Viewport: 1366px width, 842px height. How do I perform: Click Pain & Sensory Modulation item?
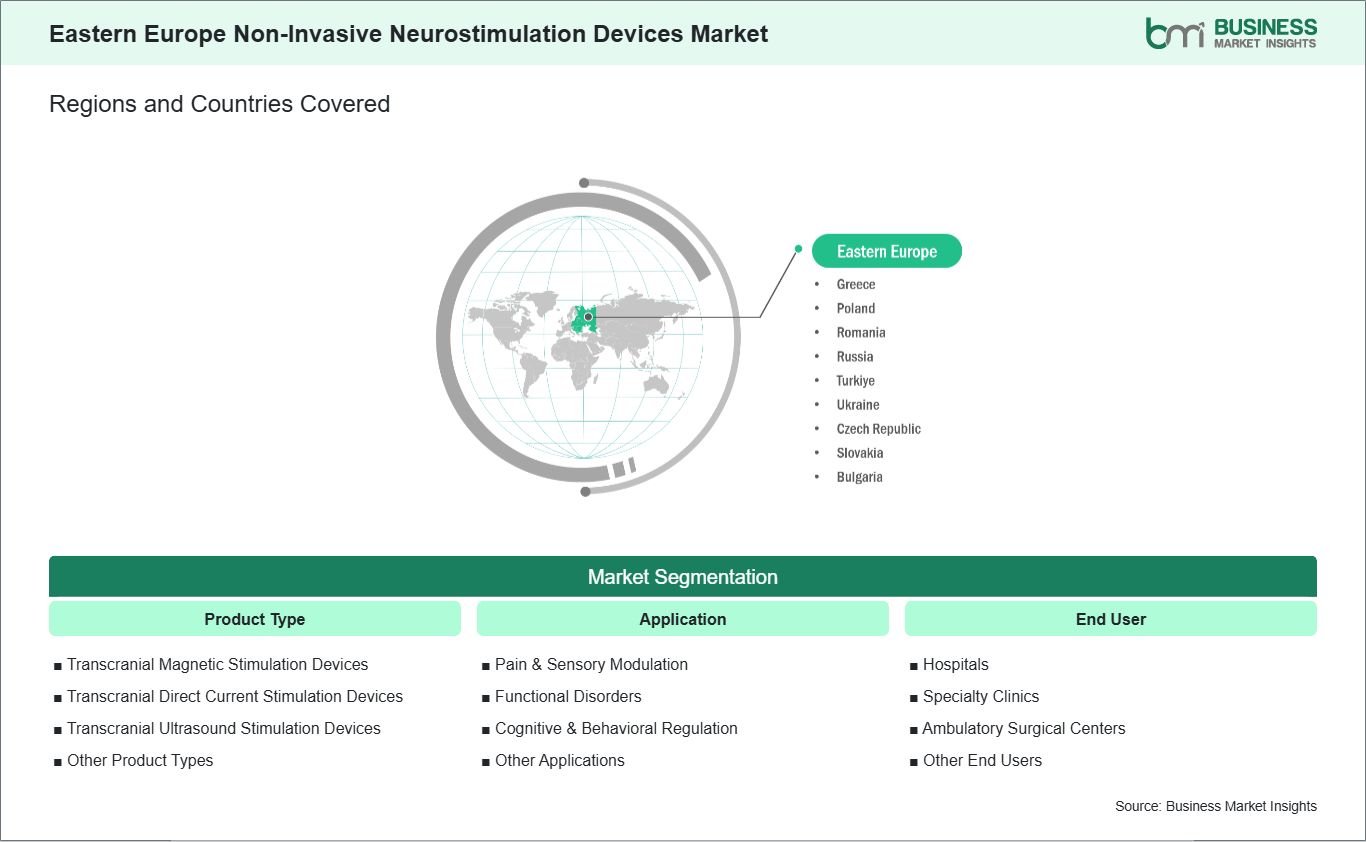[591, 664]
